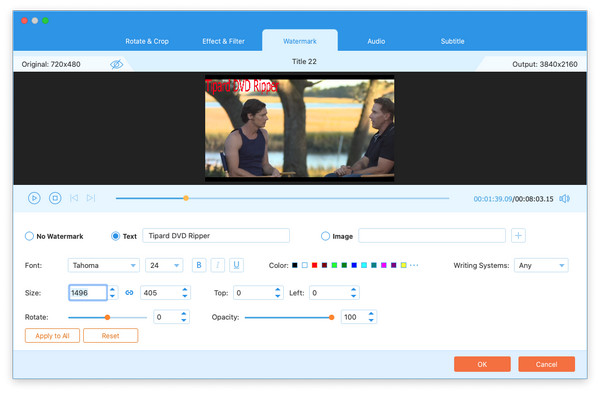The width and height of the screenshot is (600, 394).
Task: Pick the purple color swatch
Action: pos(394,265)
